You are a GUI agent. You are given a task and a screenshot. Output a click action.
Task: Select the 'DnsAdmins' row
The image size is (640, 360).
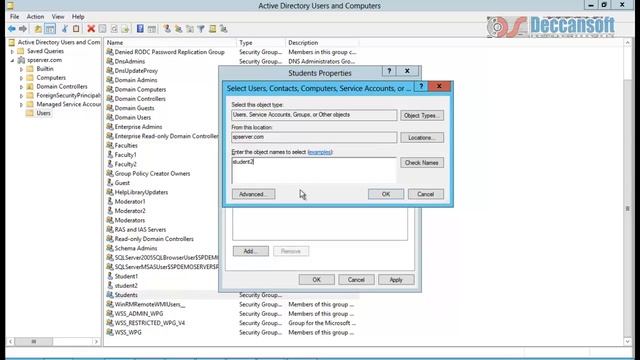[126, 61]
